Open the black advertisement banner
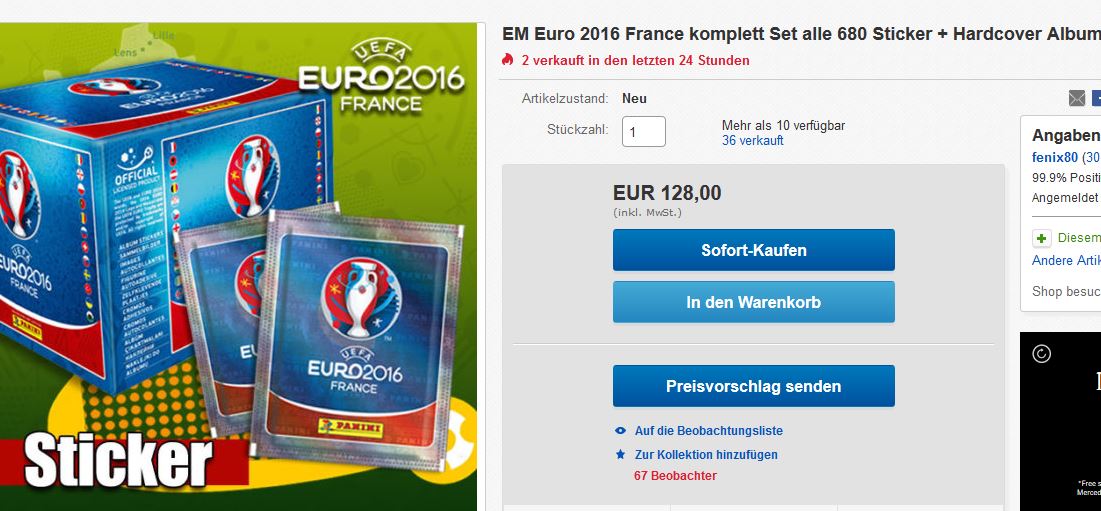 click(x=1060, y=421)
